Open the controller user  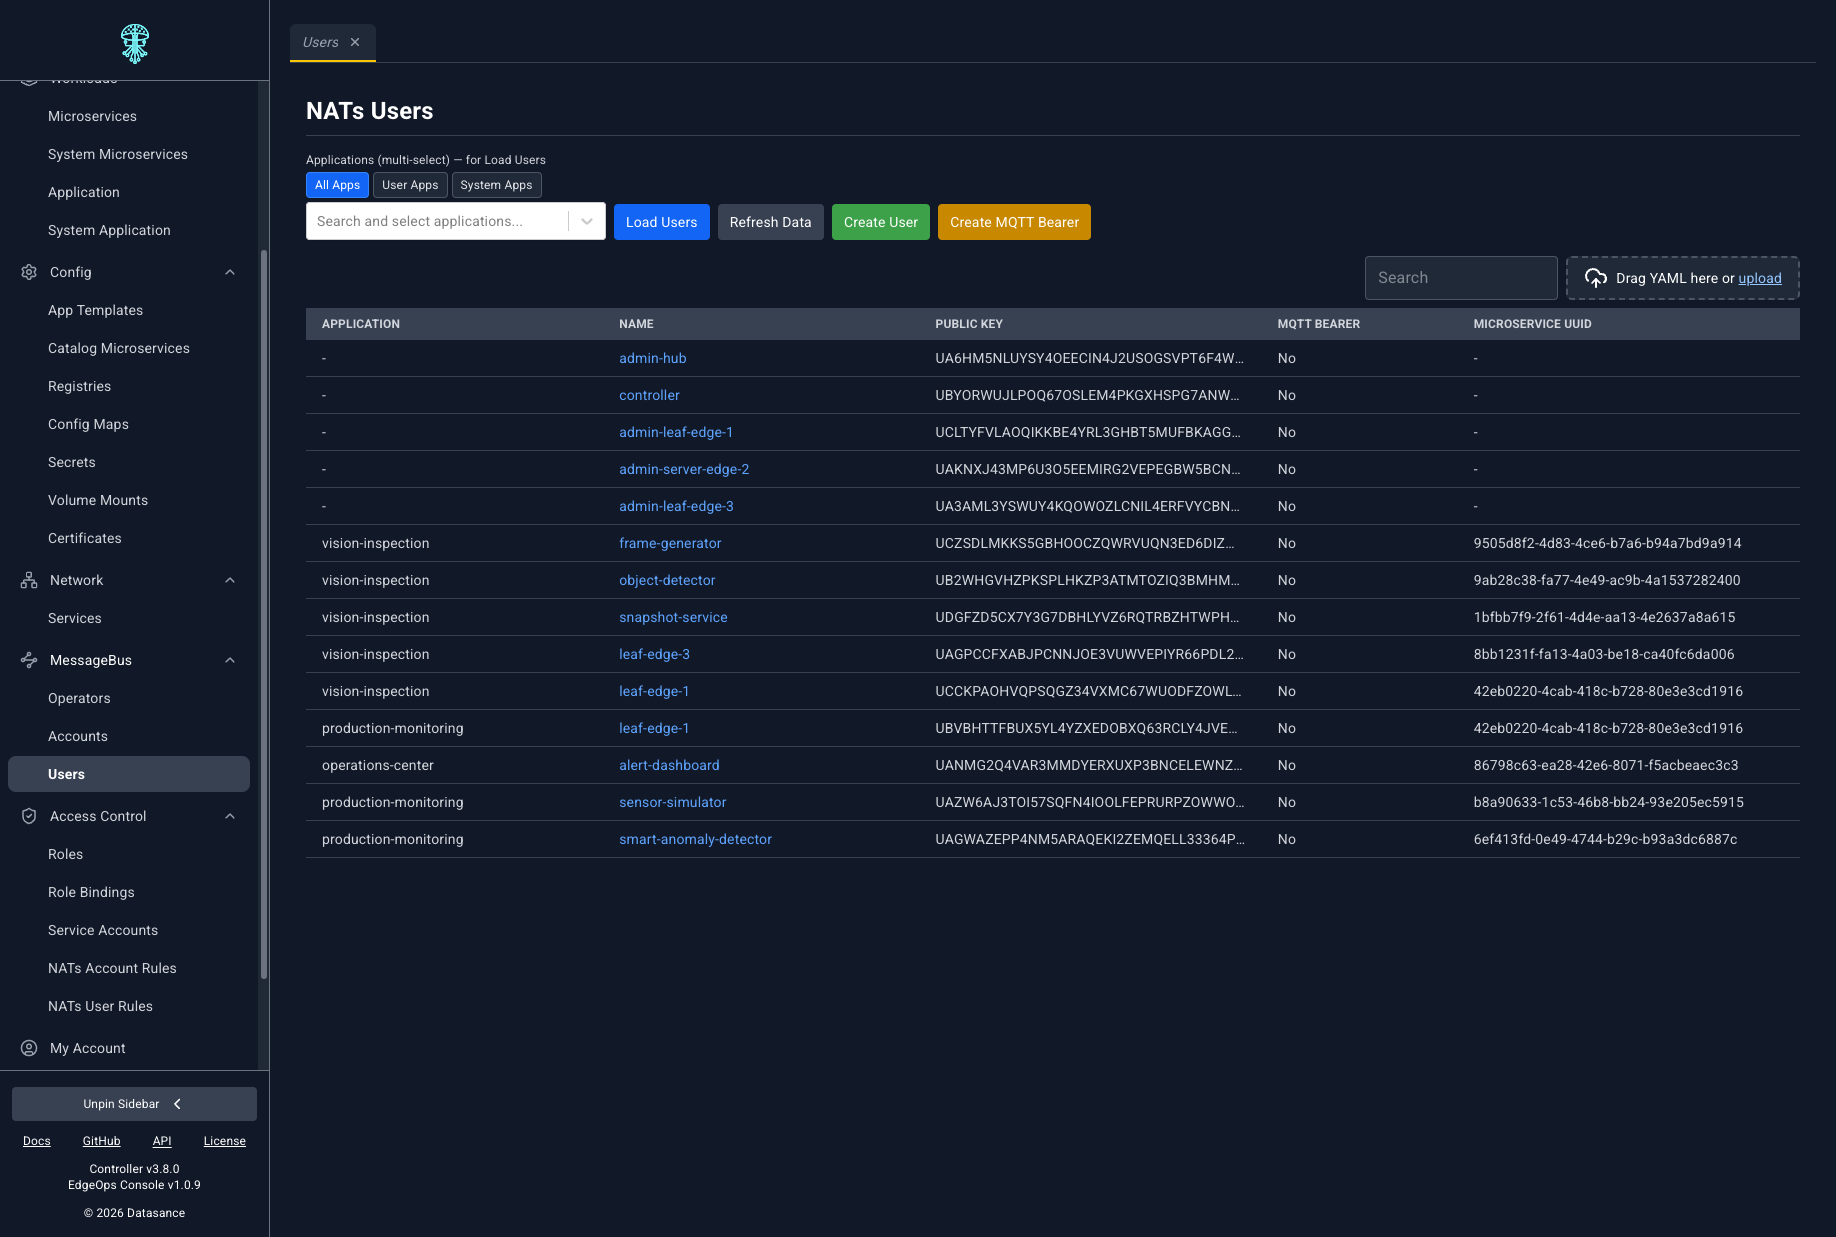point(649,395)
